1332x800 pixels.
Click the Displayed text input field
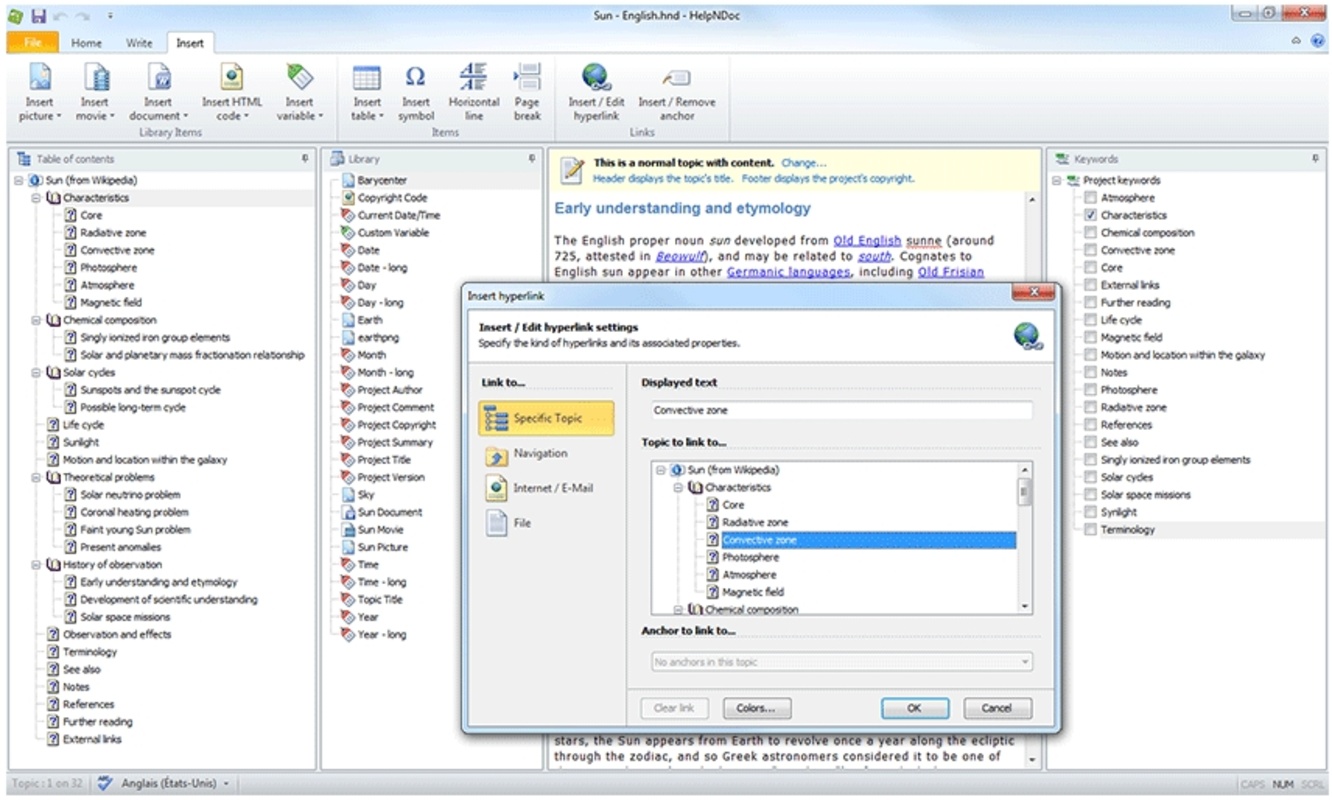840,411
